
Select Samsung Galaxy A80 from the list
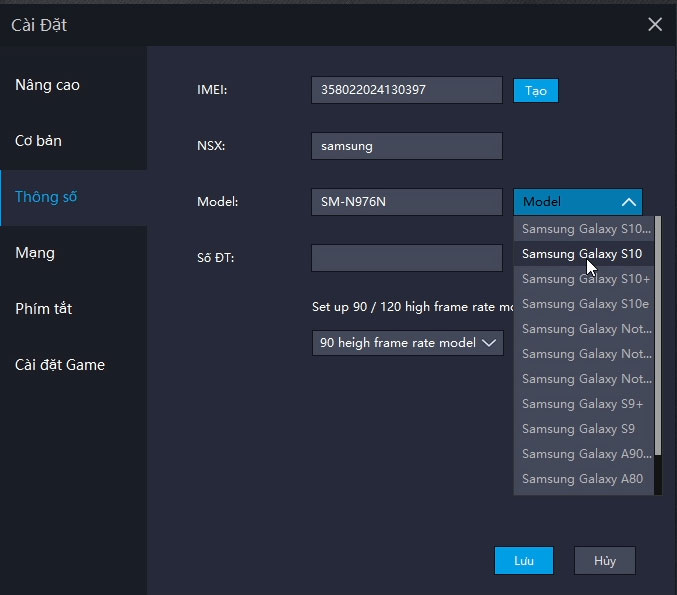pos(582,479)
